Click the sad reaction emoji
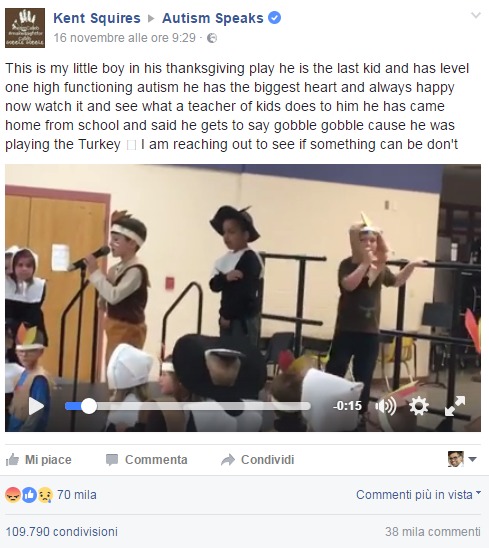 [45, 495]
